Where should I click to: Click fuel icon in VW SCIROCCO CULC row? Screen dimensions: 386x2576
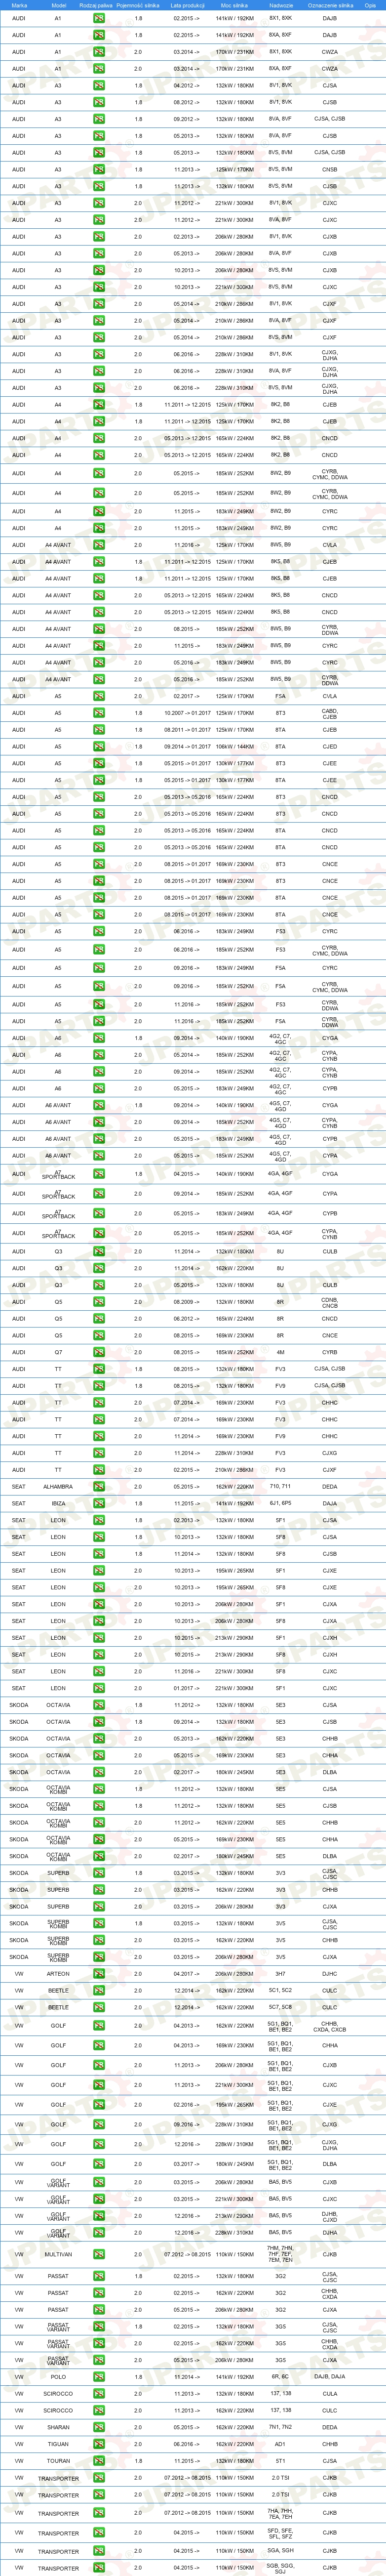pos(99,2410)
